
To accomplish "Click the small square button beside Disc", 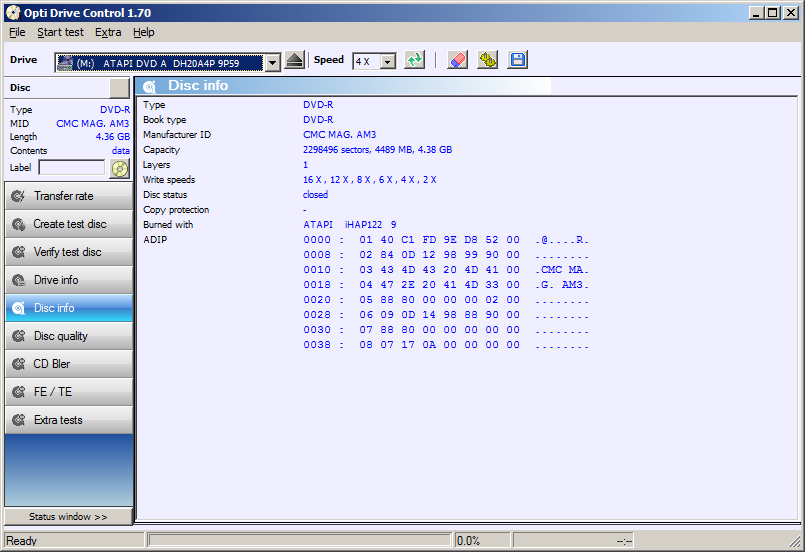I will coord(120,88).
